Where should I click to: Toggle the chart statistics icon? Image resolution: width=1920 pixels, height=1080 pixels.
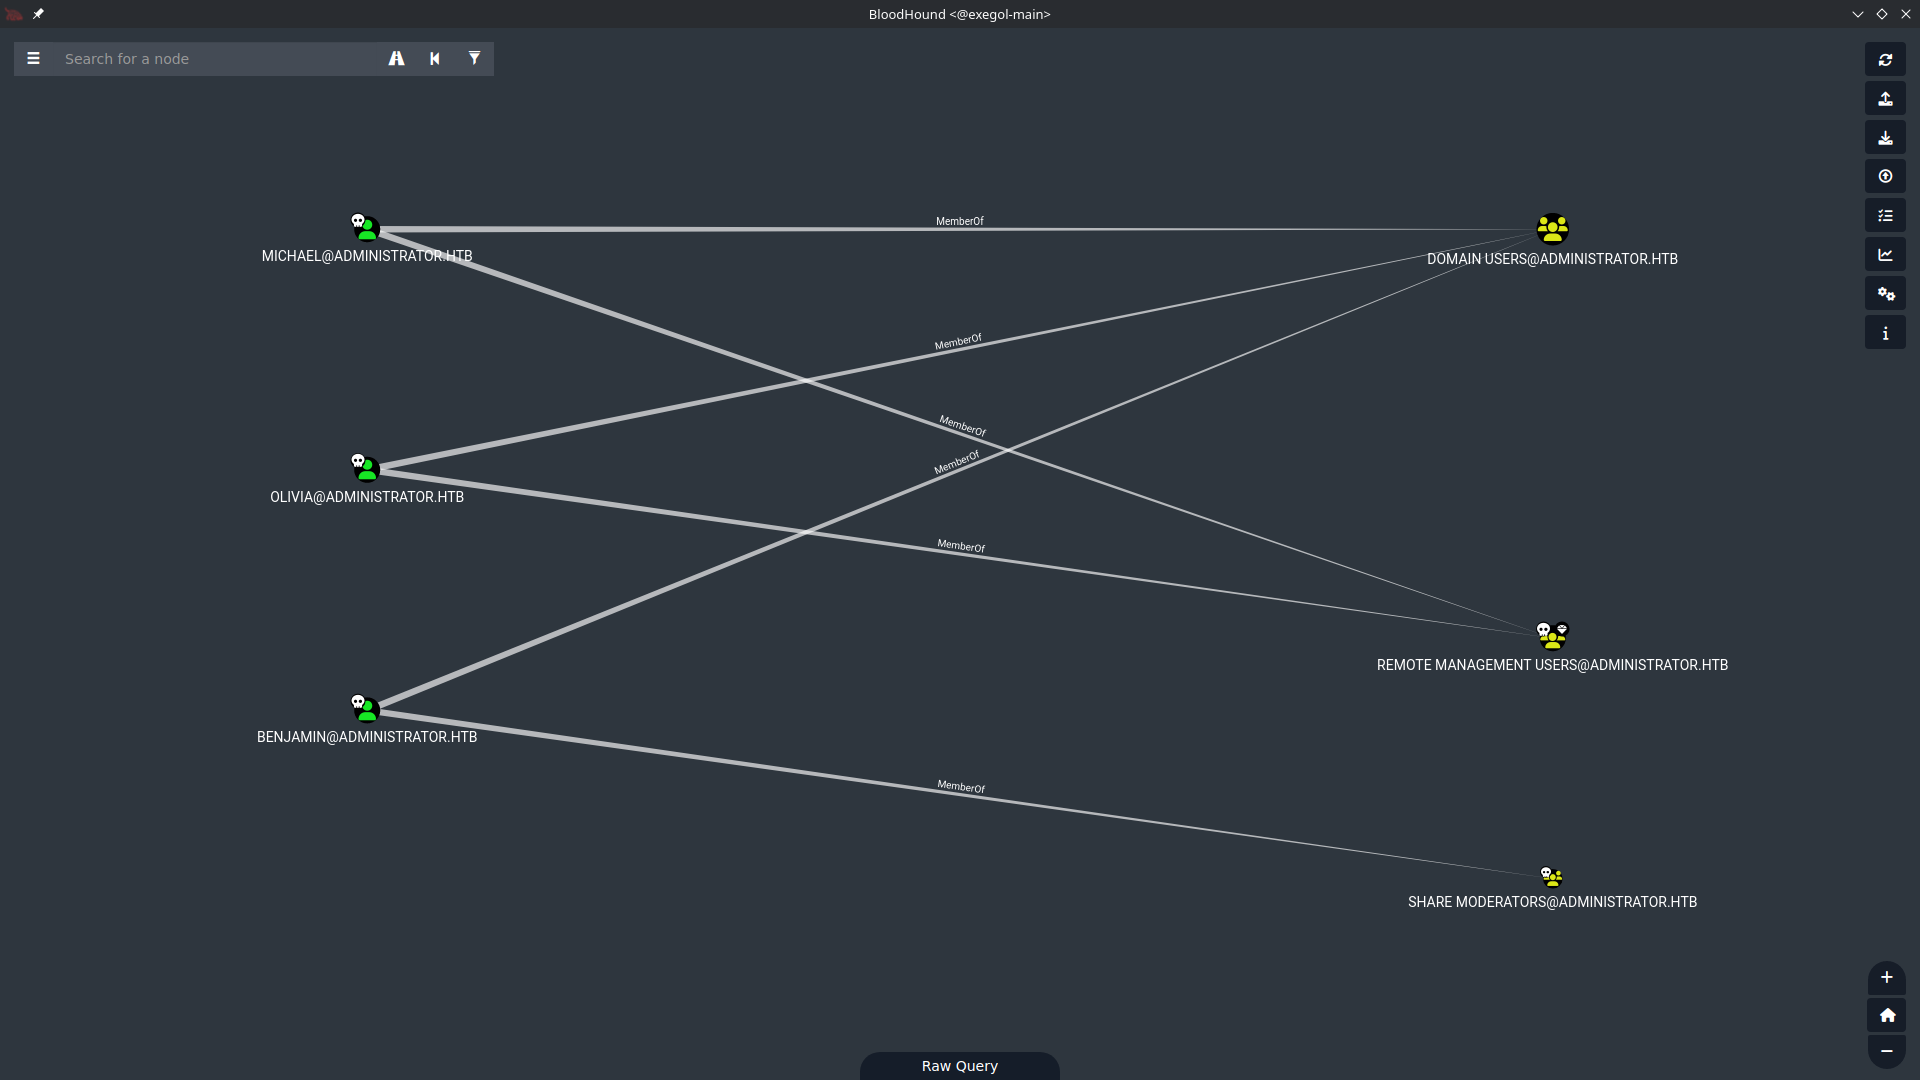pos(1885,254)
